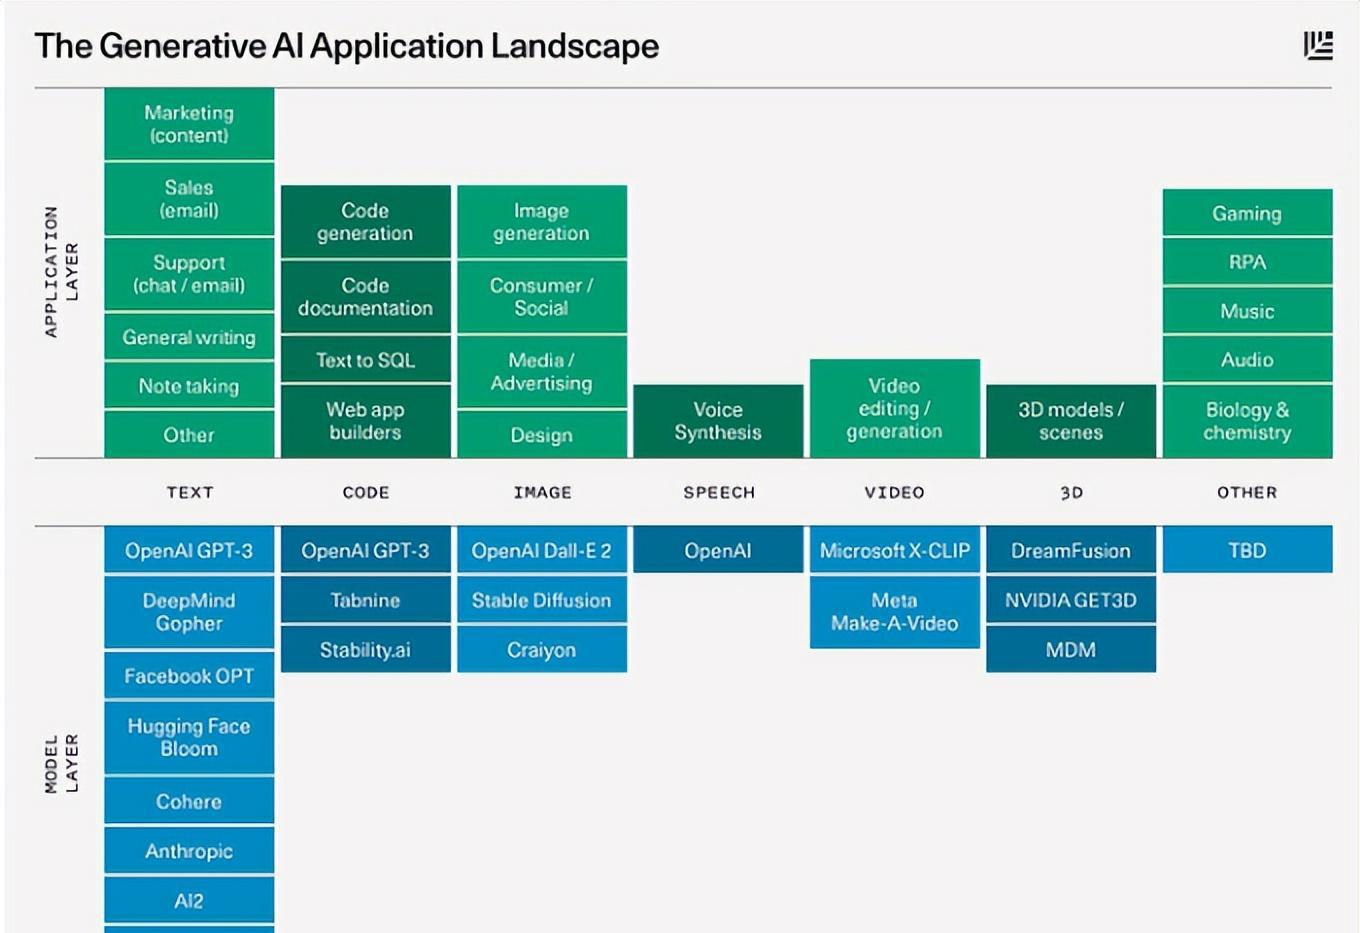Select the 'DreamFusion' box

tap(1071, 550)
